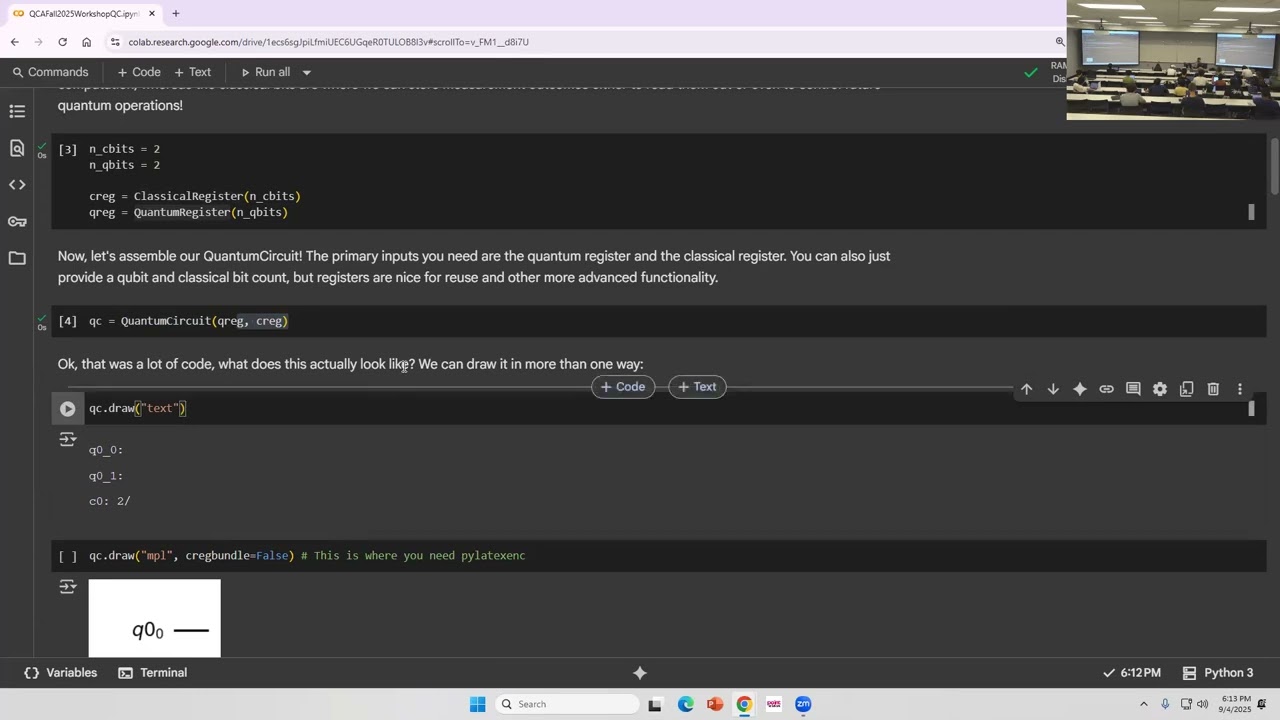Click Run all button
The width and height of the screenshot is (1280, 720).
[265, 72]
